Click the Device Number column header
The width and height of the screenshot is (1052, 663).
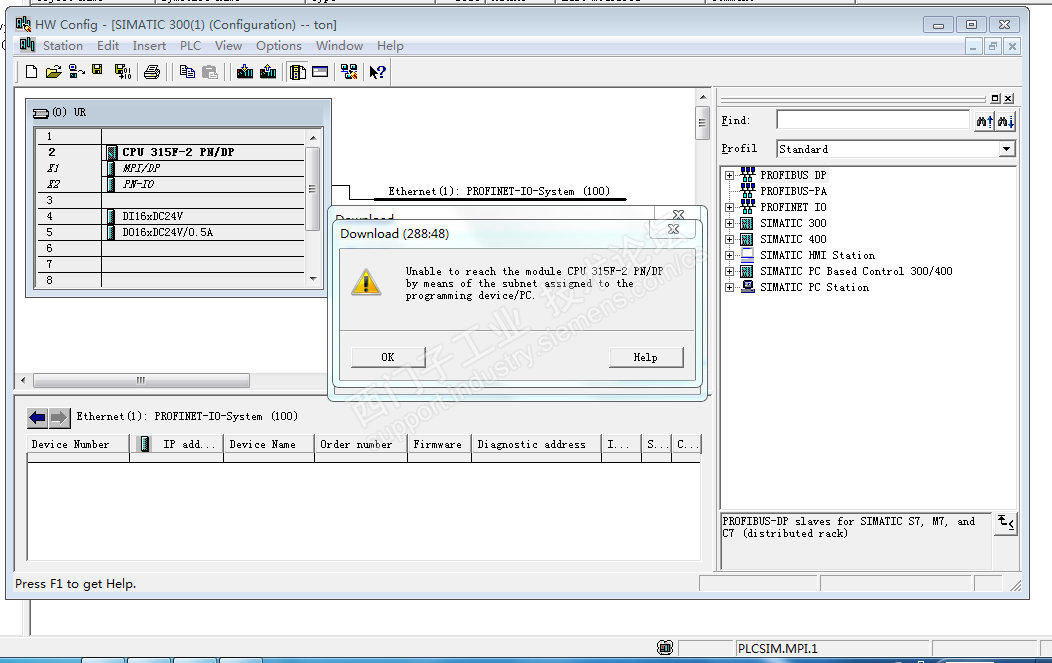pos(78,444)
